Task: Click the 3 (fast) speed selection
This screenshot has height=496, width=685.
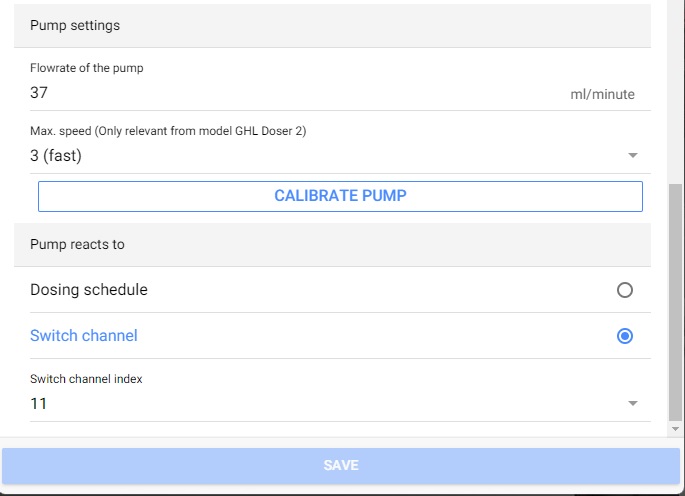Action: [x=56, y=155]
